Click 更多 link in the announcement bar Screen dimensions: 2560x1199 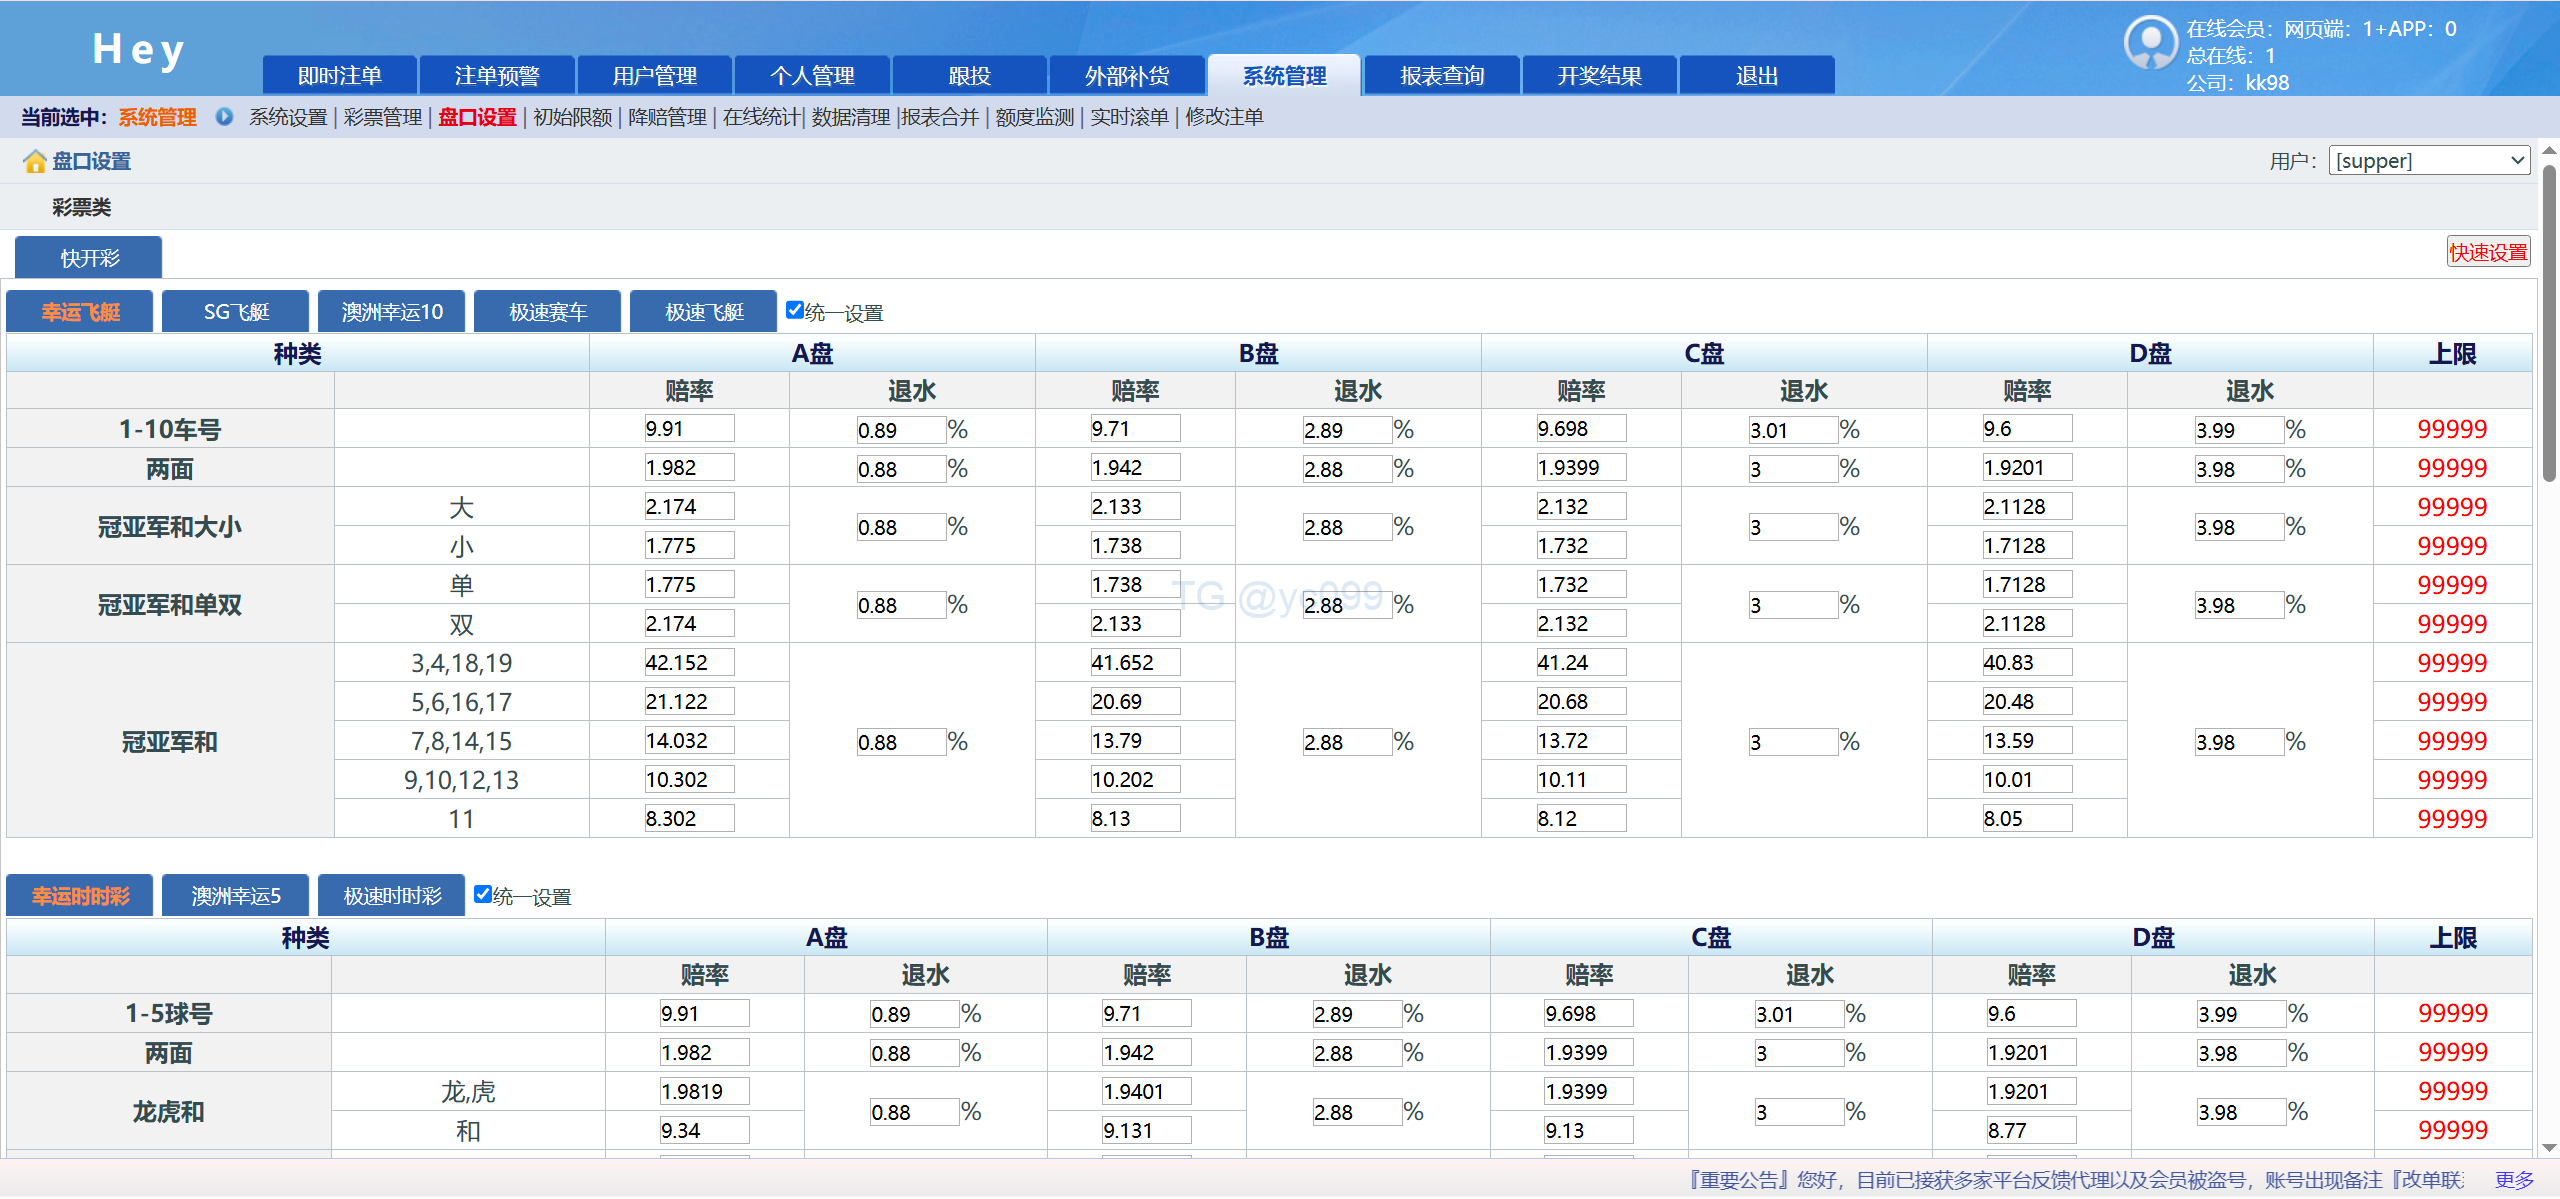click(x=2514, y=1180)
